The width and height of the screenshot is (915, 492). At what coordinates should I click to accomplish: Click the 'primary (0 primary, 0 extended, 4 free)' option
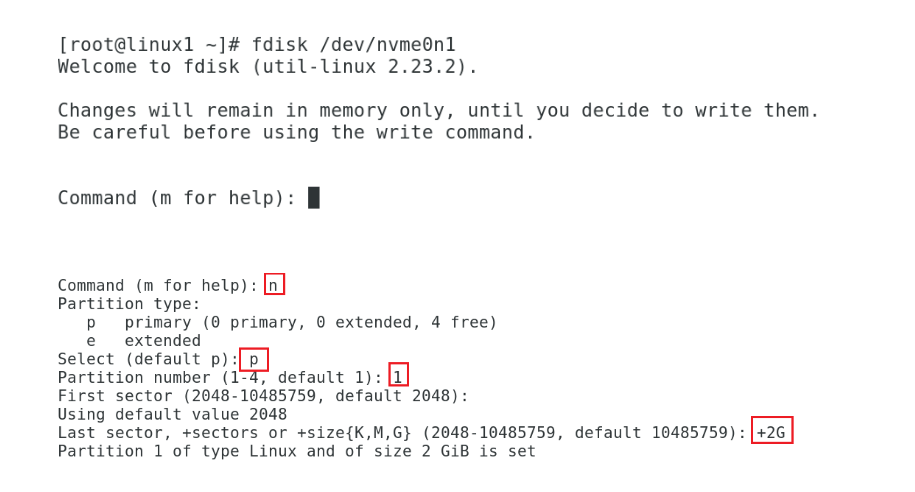(x=310, y=323)
